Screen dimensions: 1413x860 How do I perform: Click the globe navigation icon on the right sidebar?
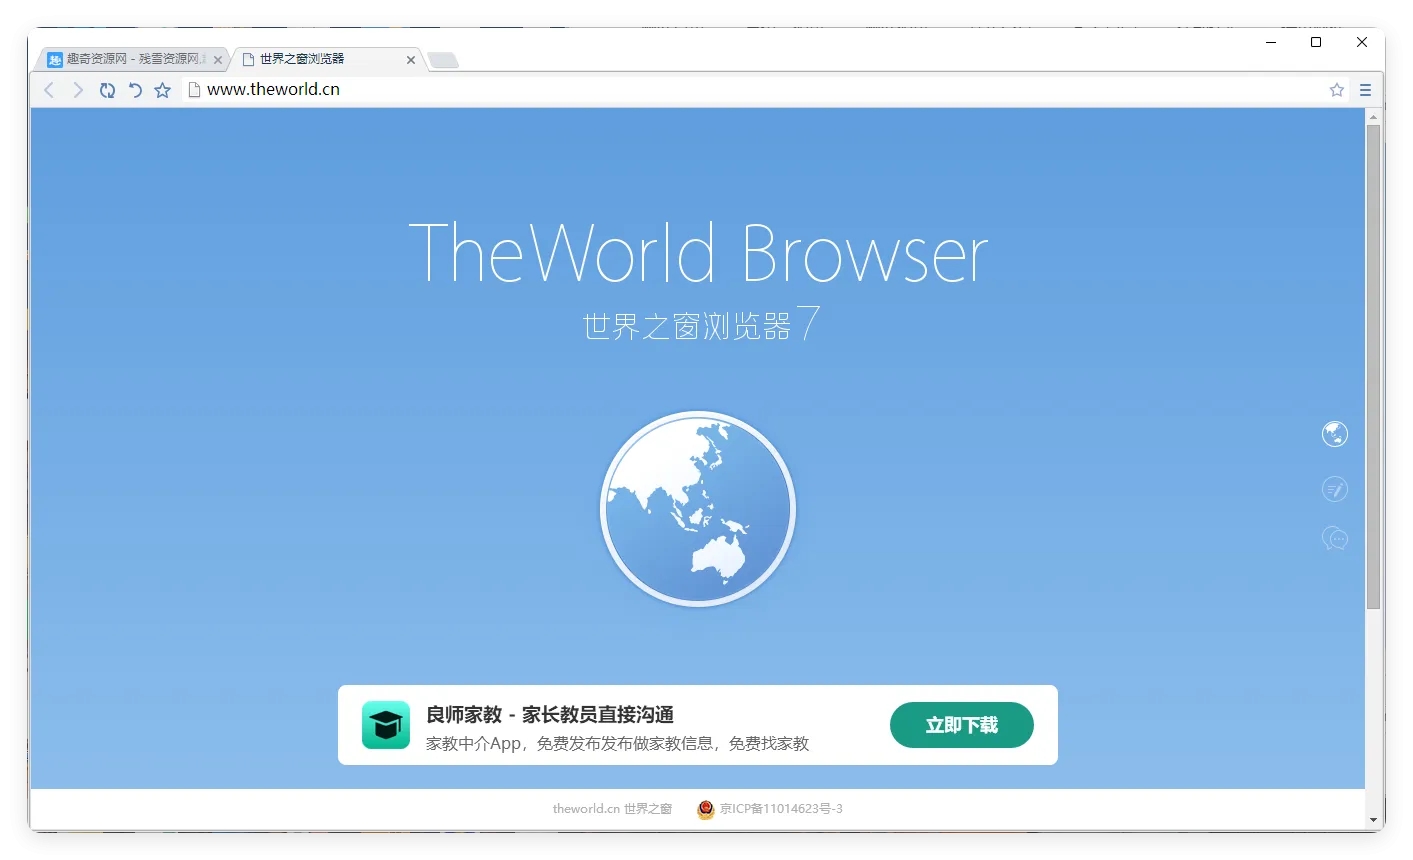1335,434
